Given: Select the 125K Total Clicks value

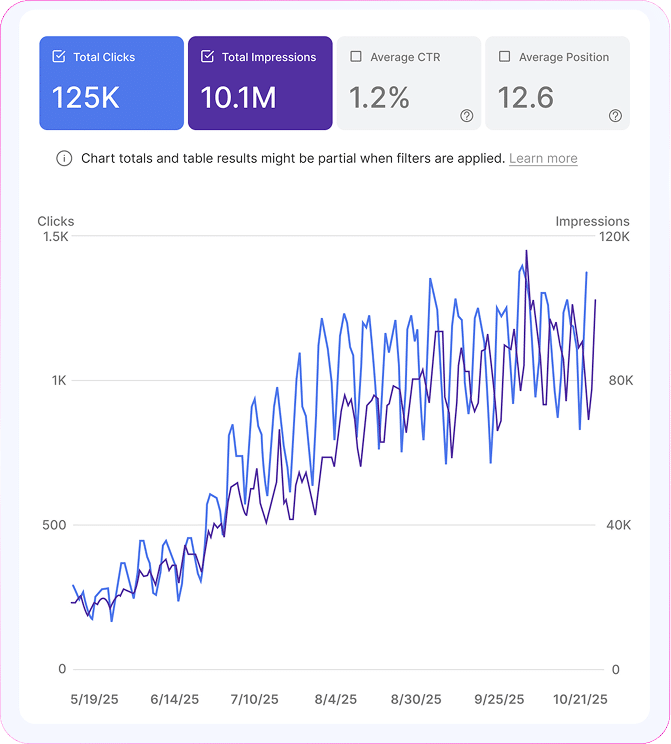Looking at the screenshot, I should tap(87, 97).
